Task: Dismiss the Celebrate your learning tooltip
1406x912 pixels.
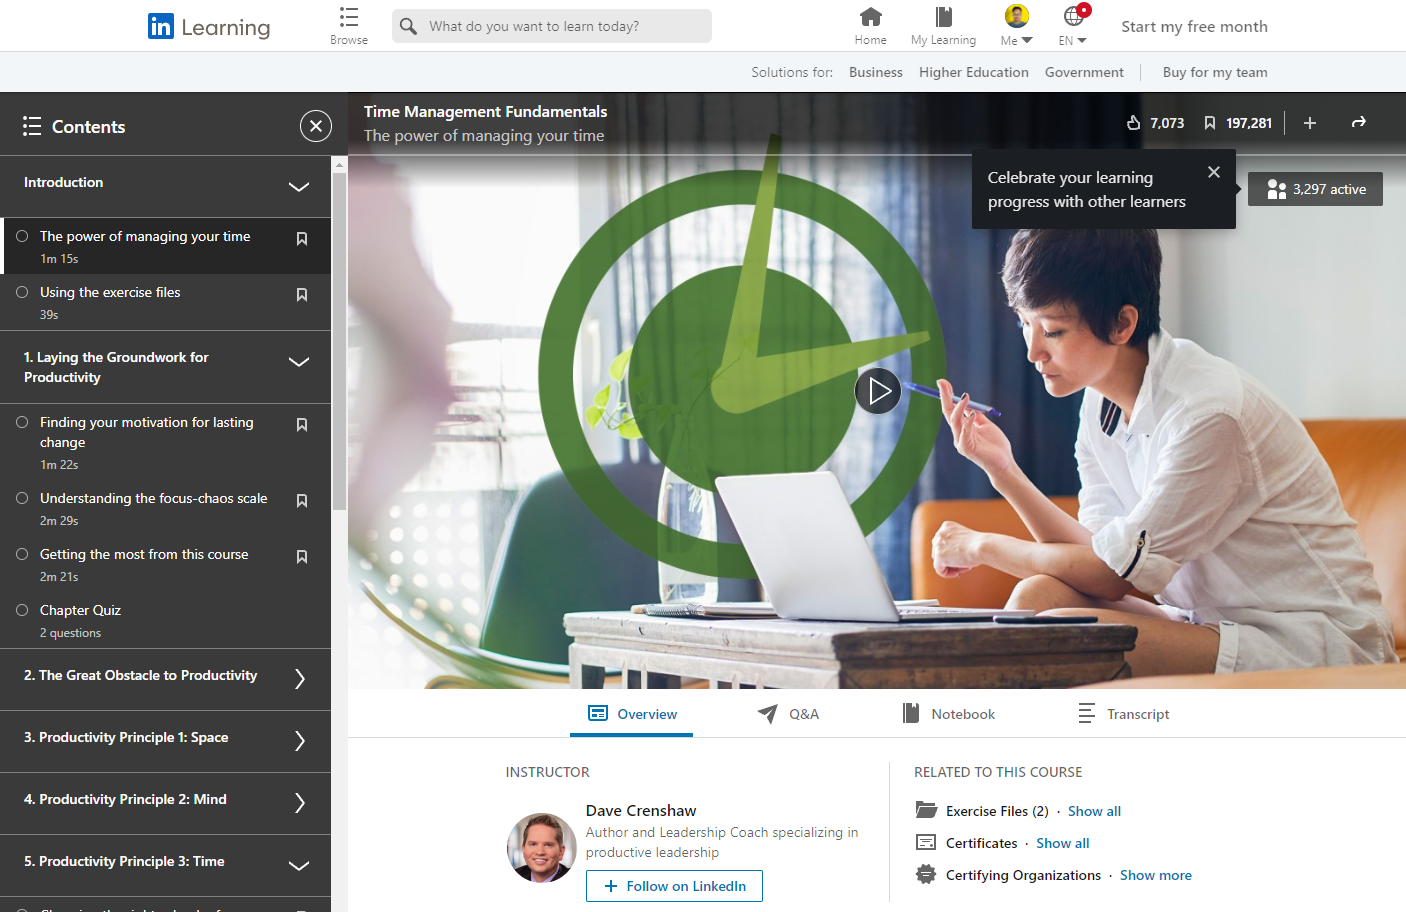Action: tap(1214, 172)
